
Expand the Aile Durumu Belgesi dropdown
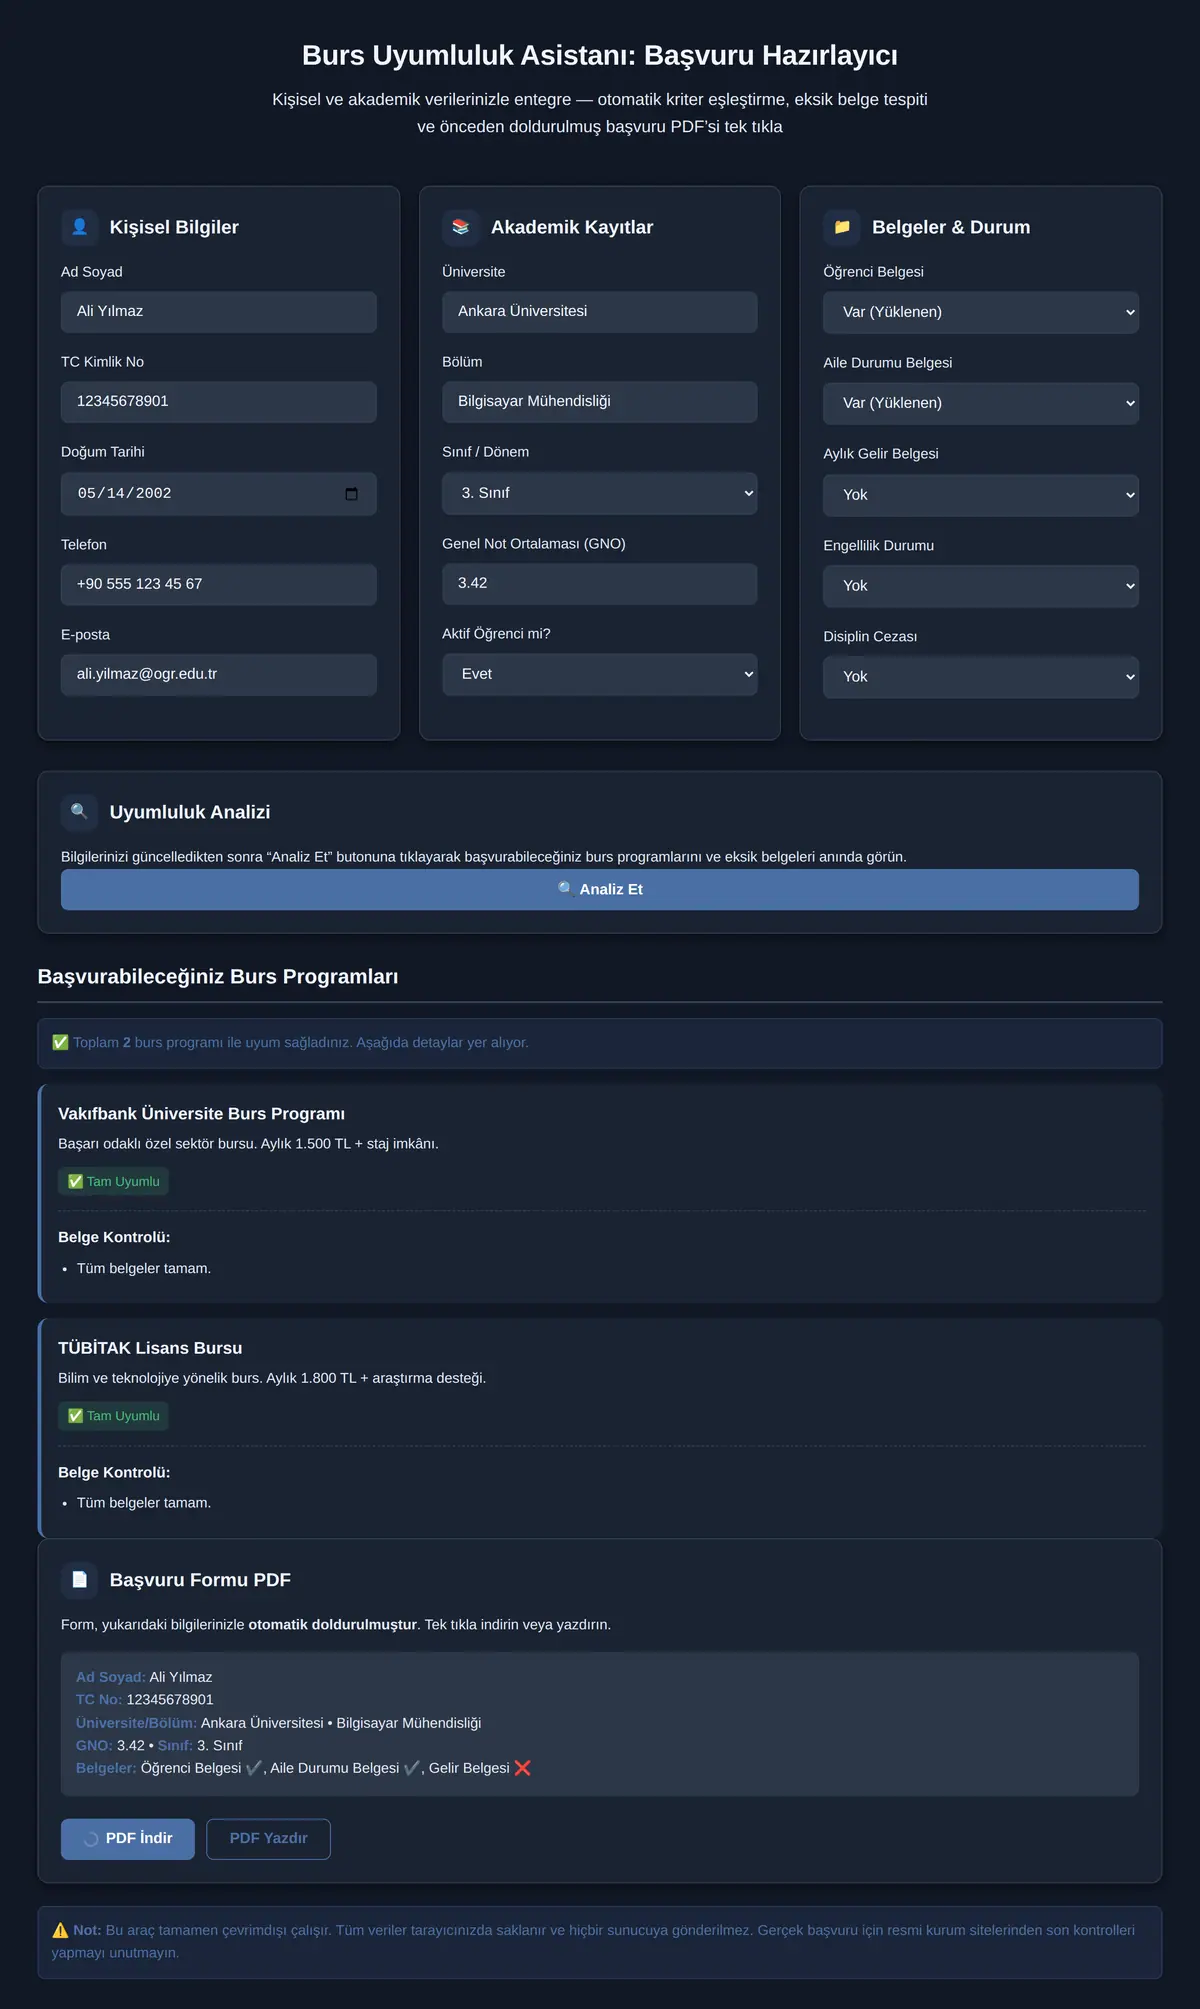point(981,403)
